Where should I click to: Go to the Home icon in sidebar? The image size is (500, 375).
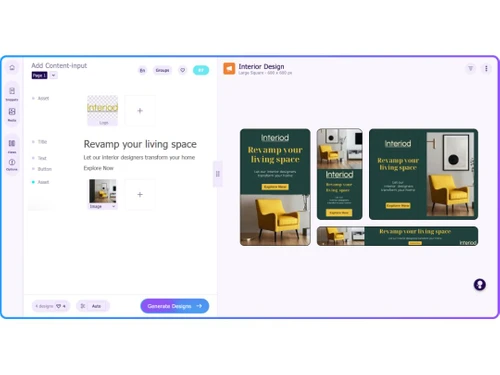click(12, 68)
